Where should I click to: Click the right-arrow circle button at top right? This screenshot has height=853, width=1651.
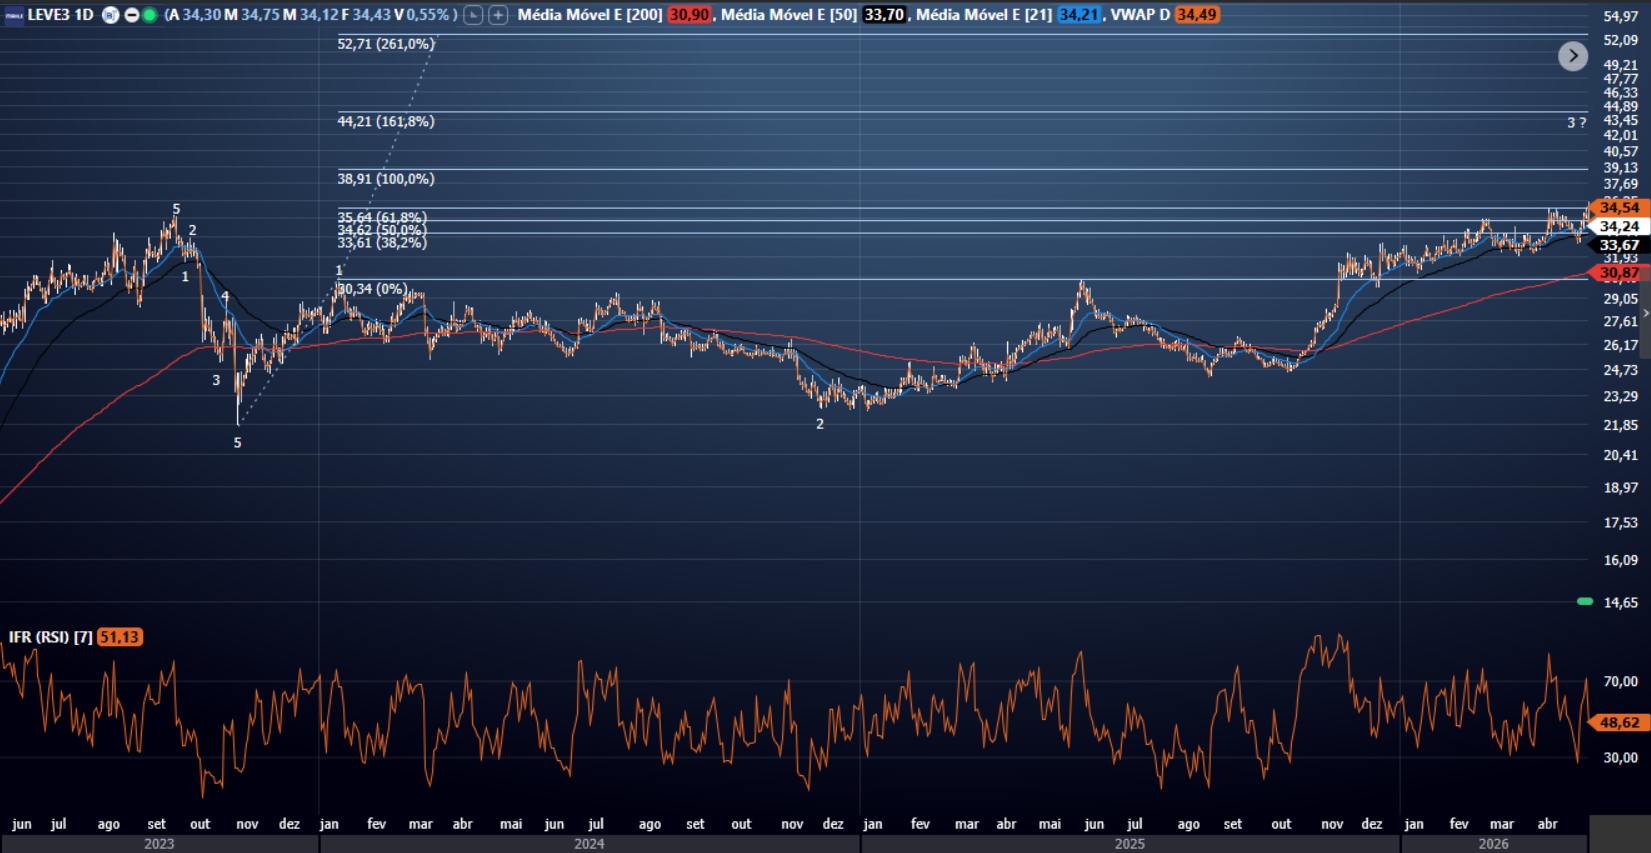pos(1573,56)
